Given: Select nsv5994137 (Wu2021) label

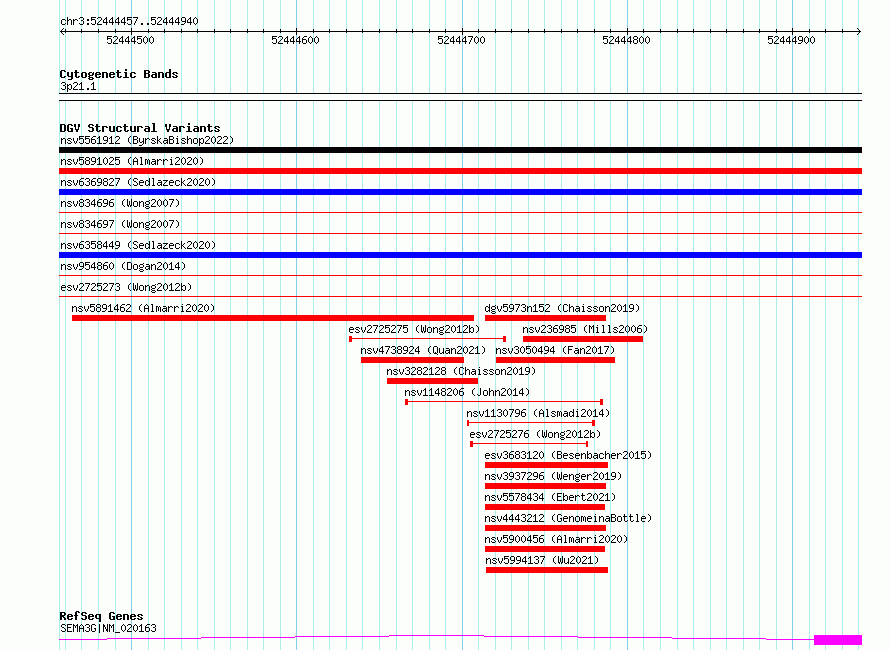Looking at the screenshot, I should click(542, 560).
